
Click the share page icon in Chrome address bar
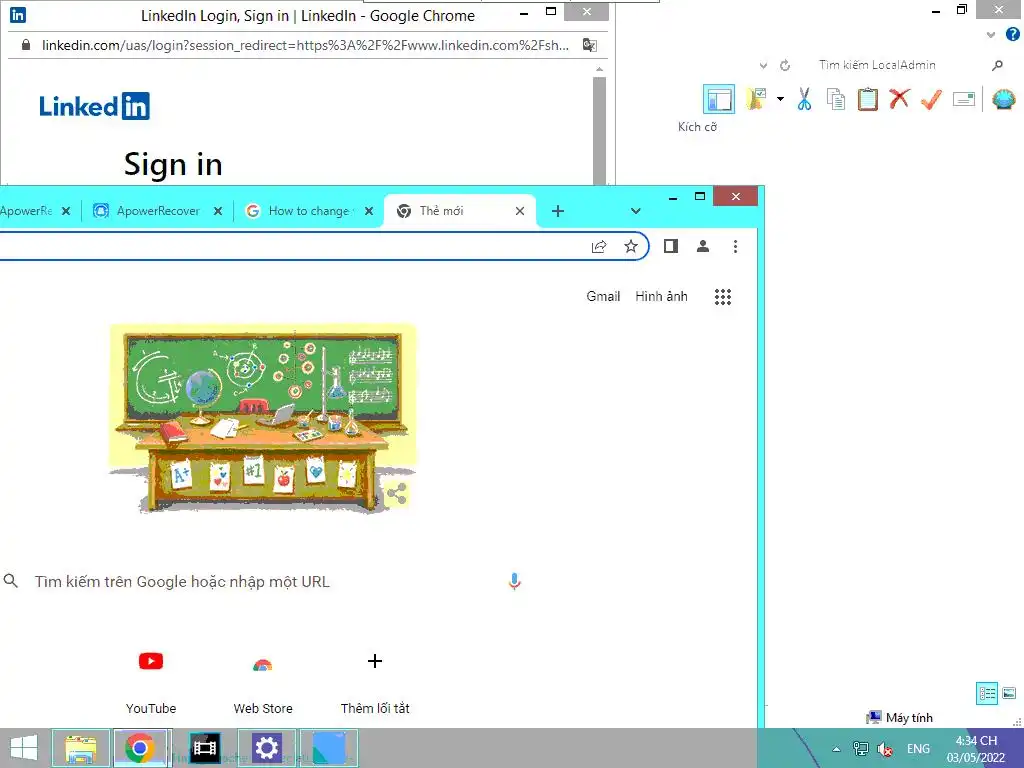[599, 246]
